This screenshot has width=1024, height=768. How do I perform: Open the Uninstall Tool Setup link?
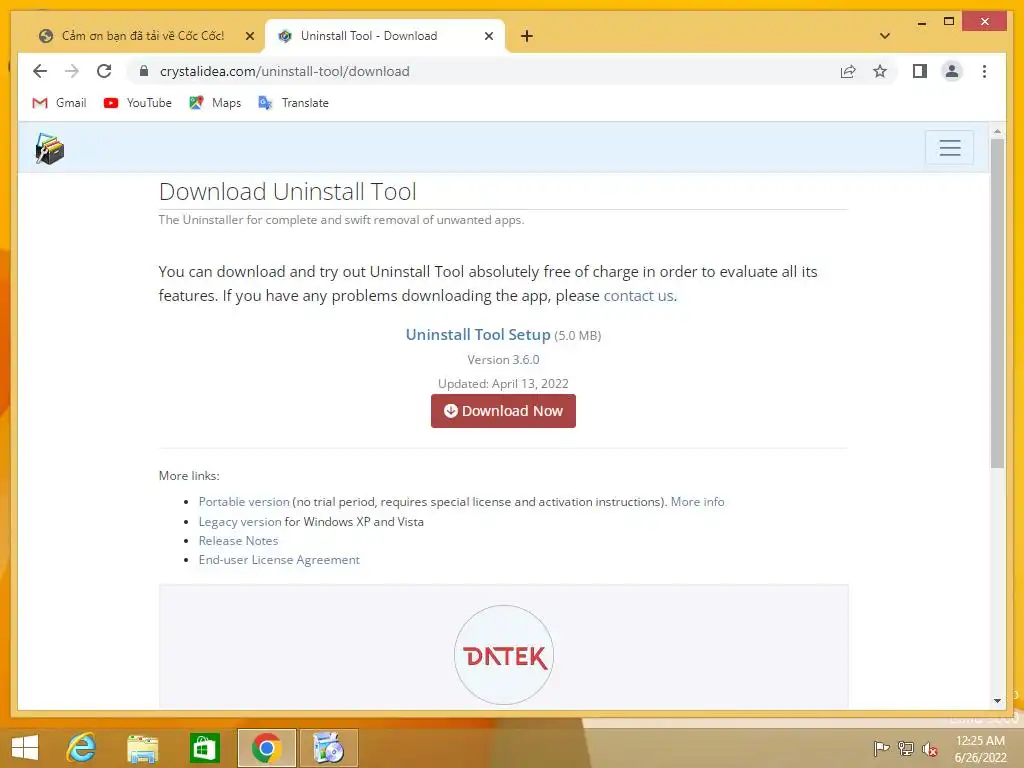[x=477, y=334]
